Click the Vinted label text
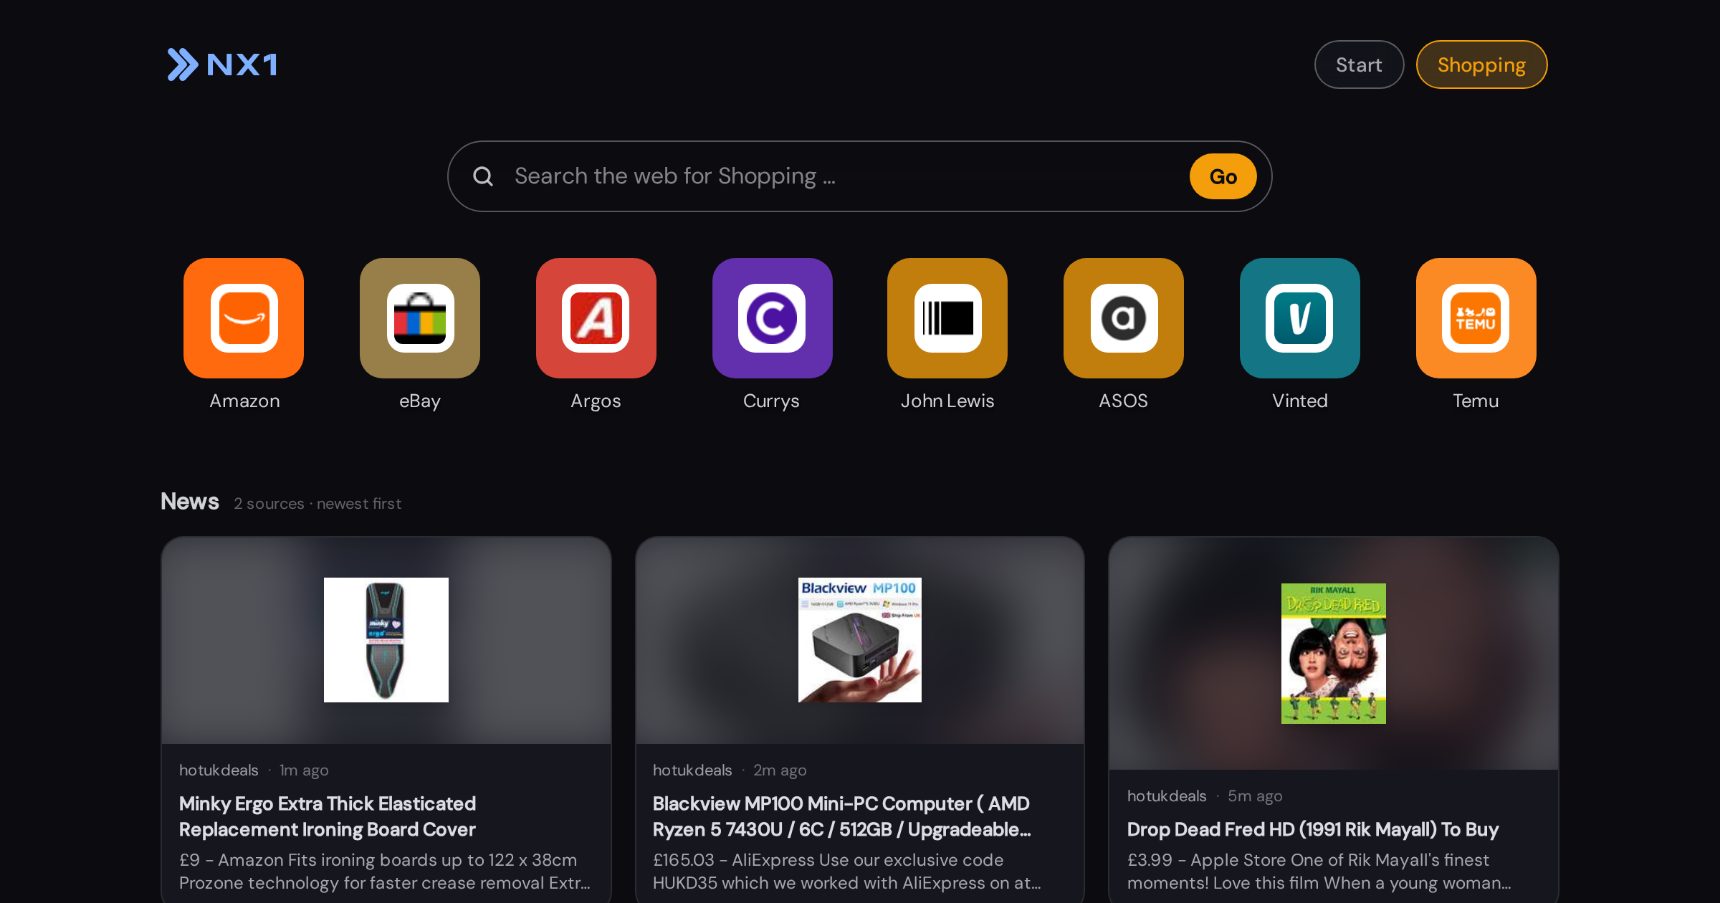Screen dimensions: 1720x903 pos(1300,401)
